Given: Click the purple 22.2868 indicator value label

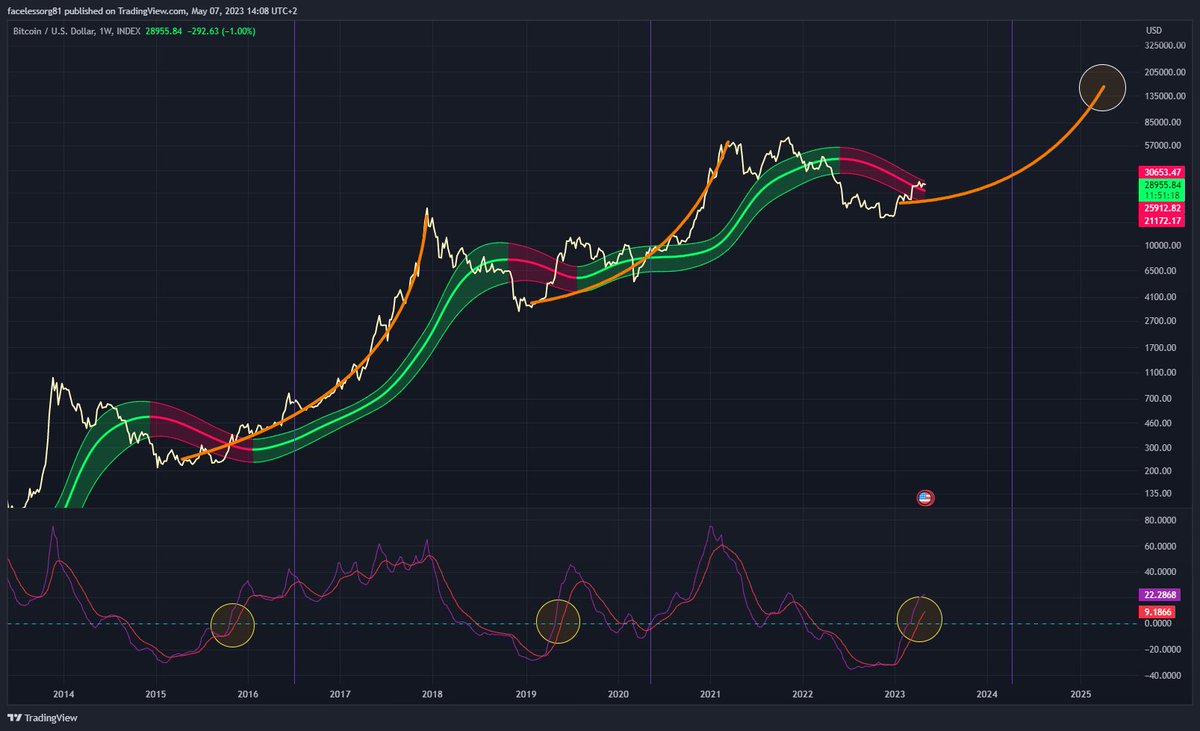Looking at the screenshot, I should 1162,594.
